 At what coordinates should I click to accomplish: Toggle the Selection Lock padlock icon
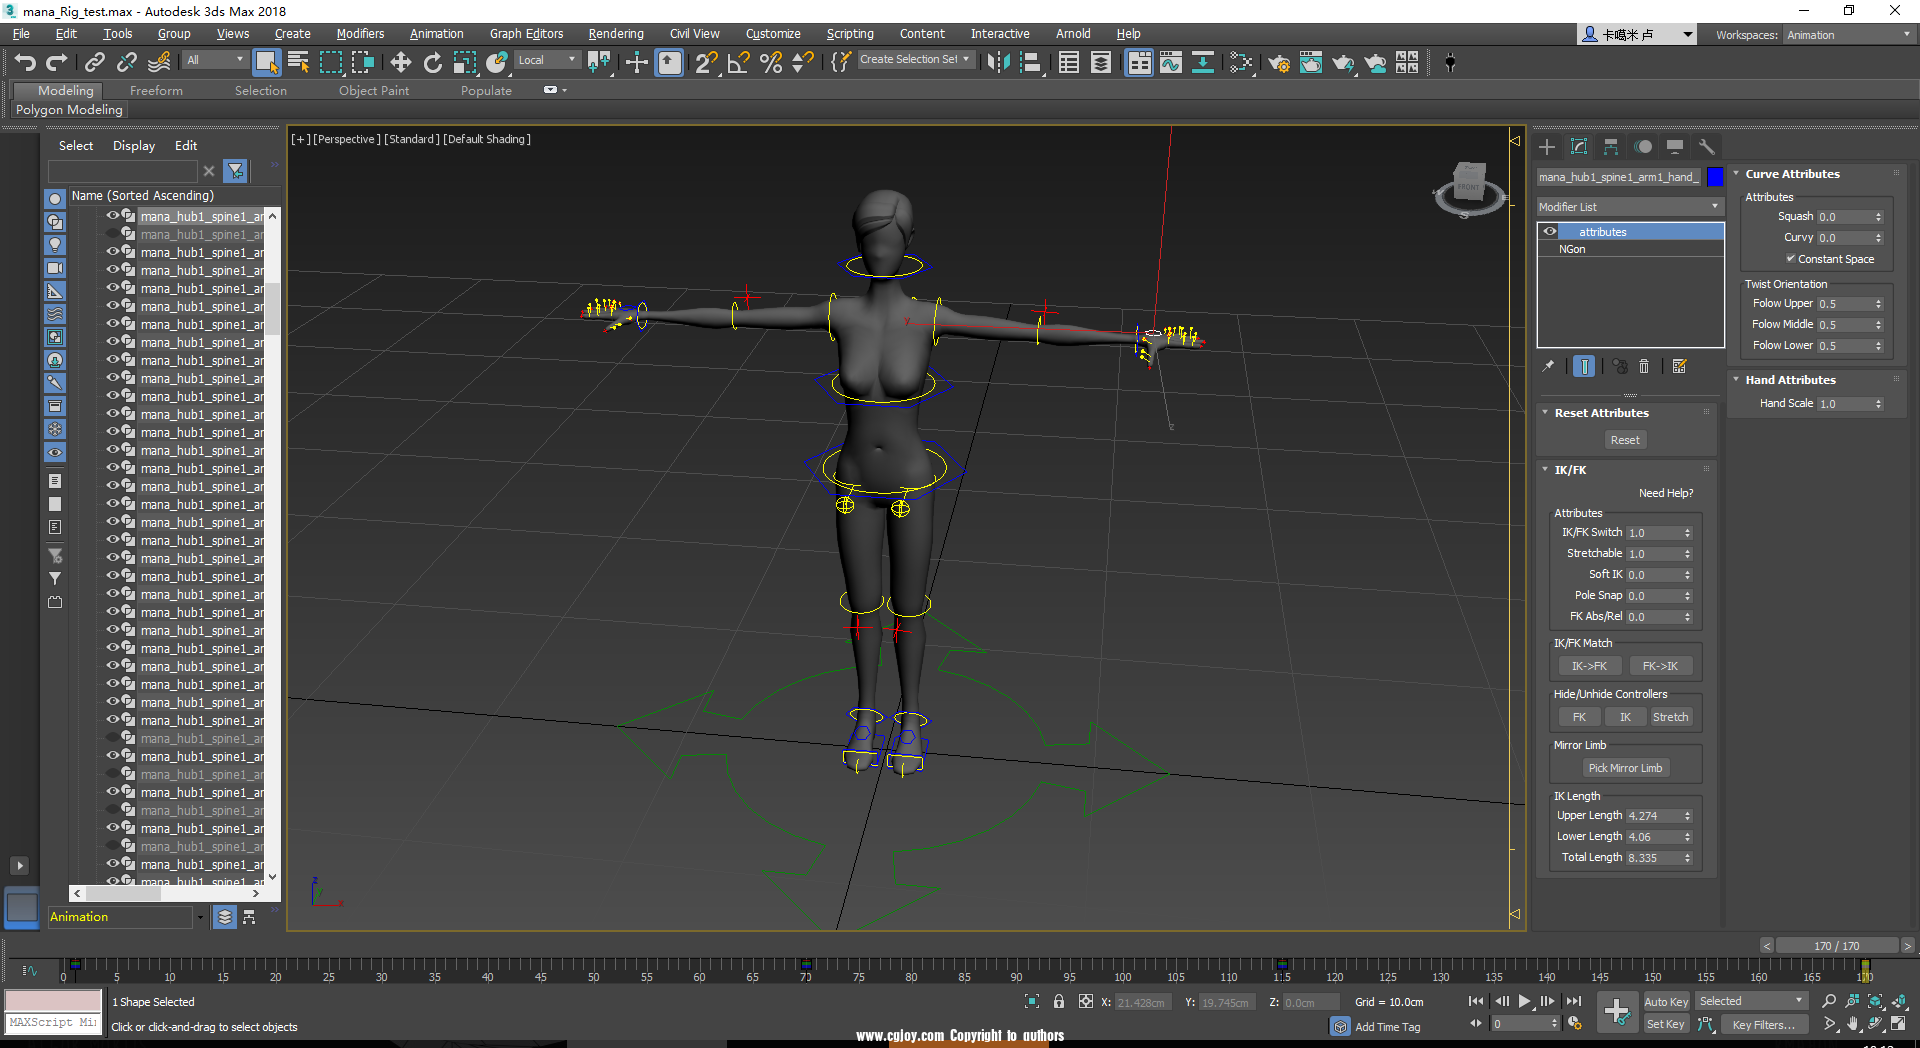click(x=1059, y=1001)
